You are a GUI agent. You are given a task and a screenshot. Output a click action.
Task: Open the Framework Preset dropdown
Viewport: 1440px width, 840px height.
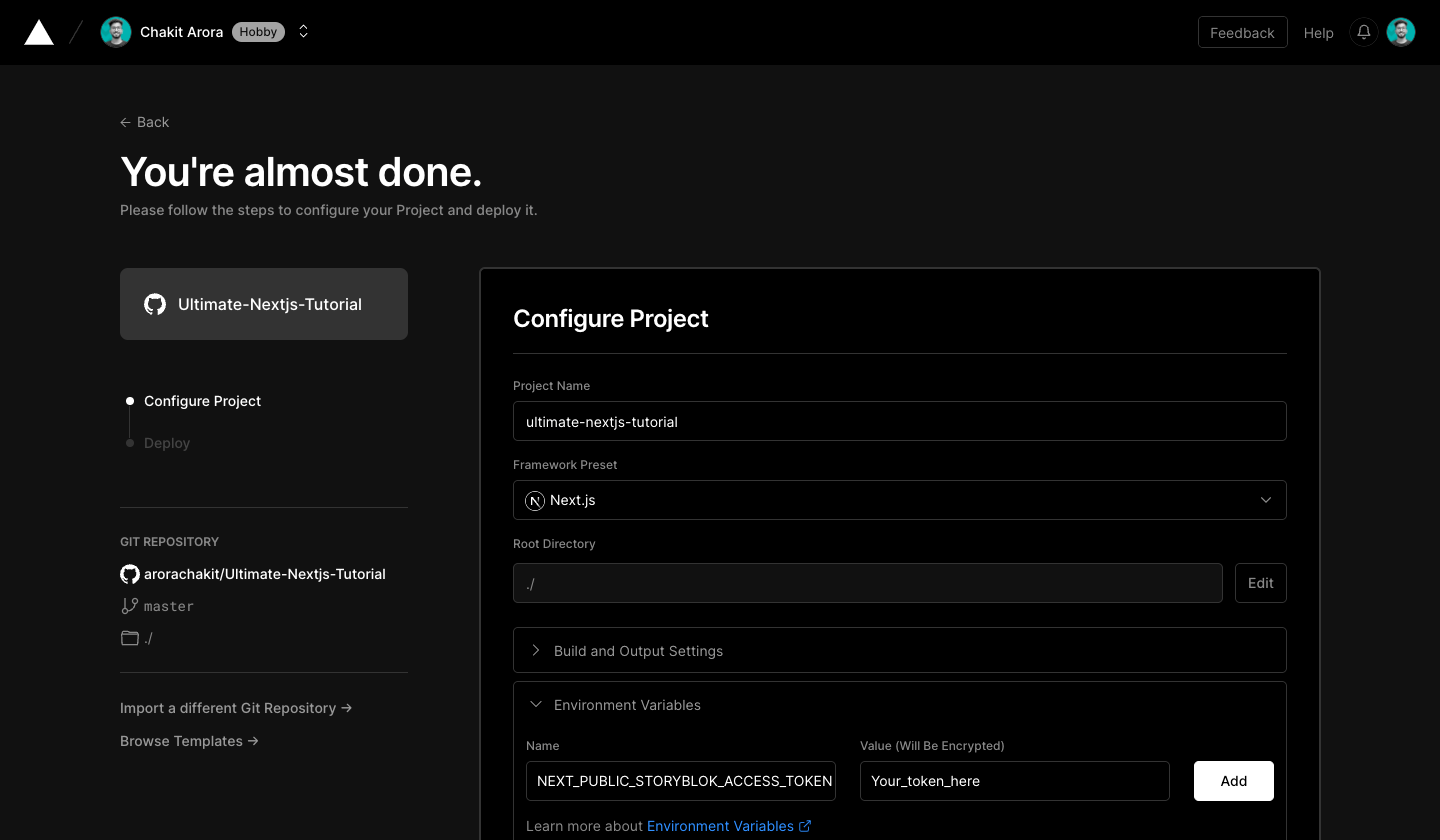[x=900, y=500]
